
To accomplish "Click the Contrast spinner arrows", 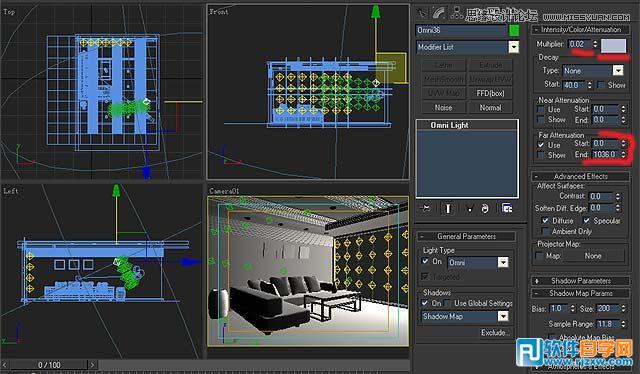I will pos(618,196).
